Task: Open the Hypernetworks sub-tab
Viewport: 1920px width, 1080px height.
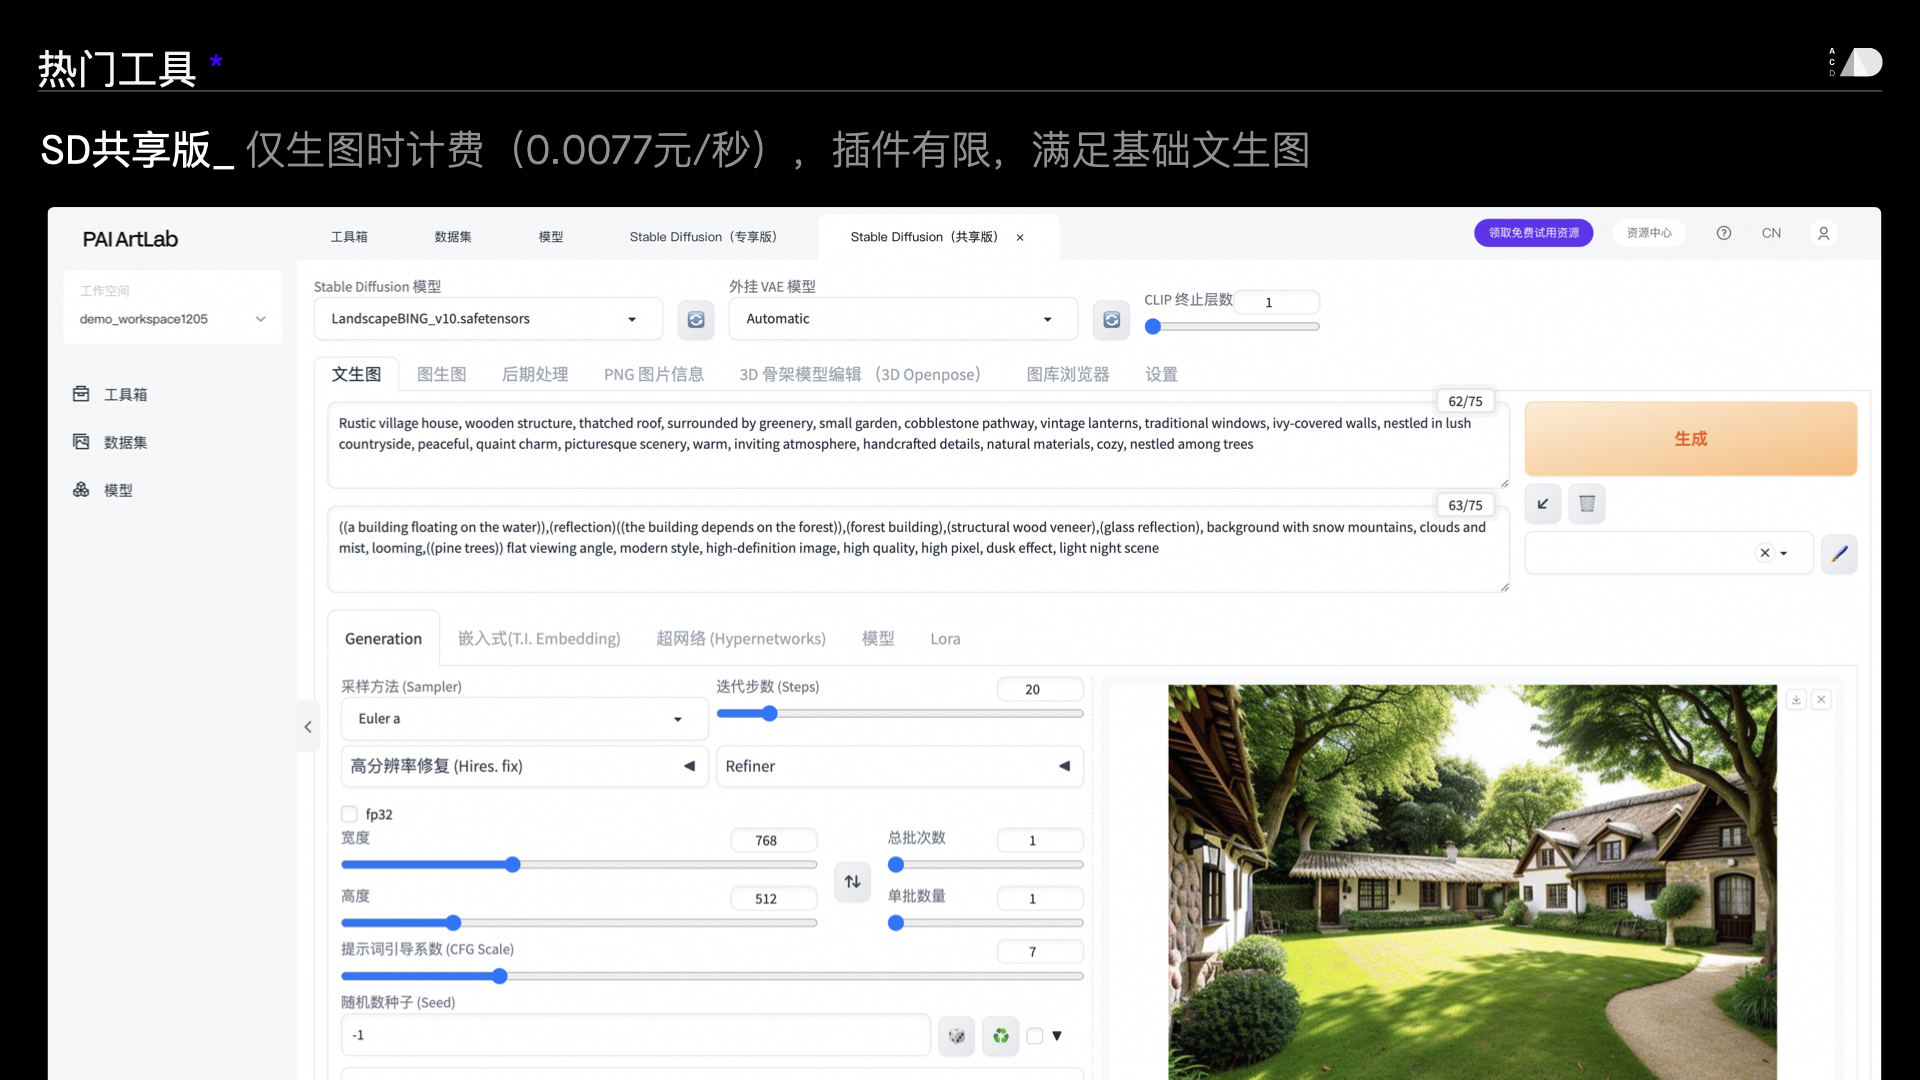Action: (741, 639)
